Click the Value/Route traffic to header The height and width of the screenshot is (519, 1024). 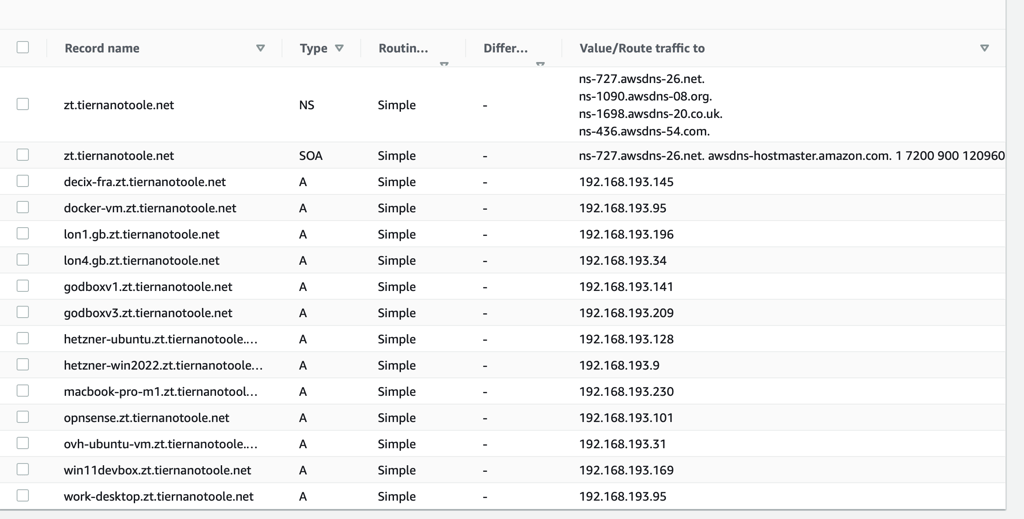coord(642,48)
